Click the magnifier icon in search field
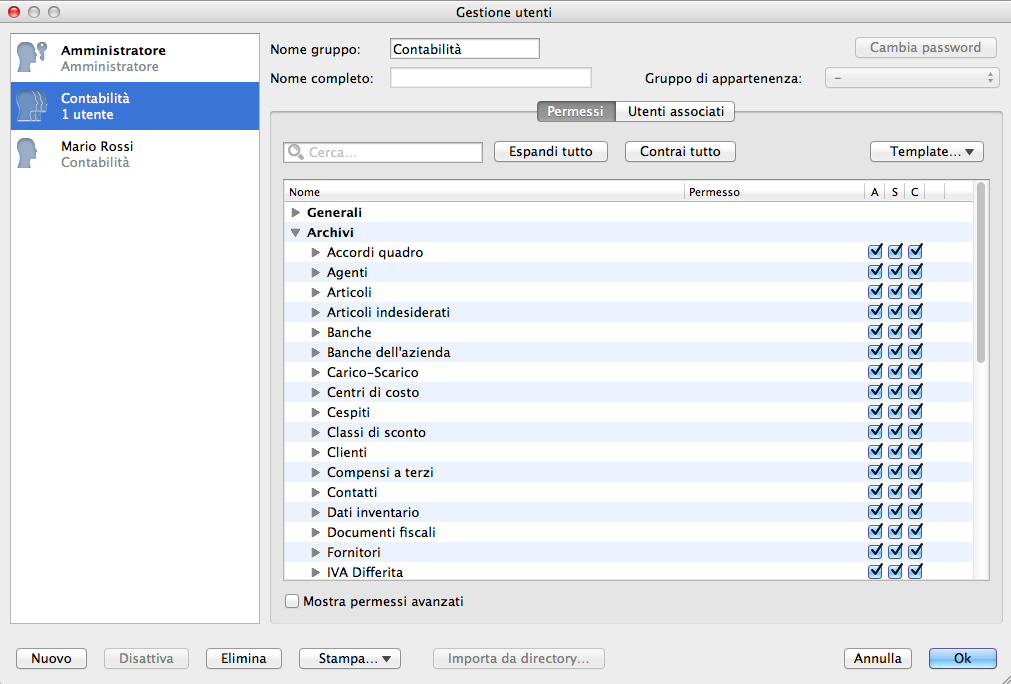This screenshot has height=684, width=1011. [296, 153]
